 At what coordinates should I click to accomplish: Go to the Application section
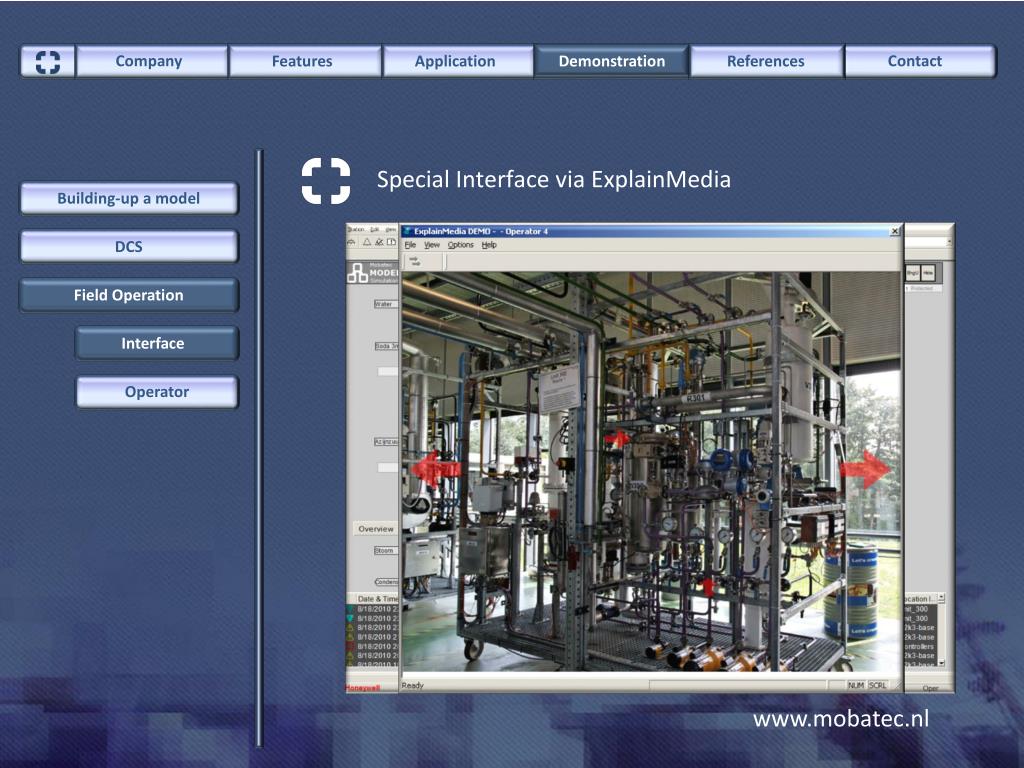458,61
